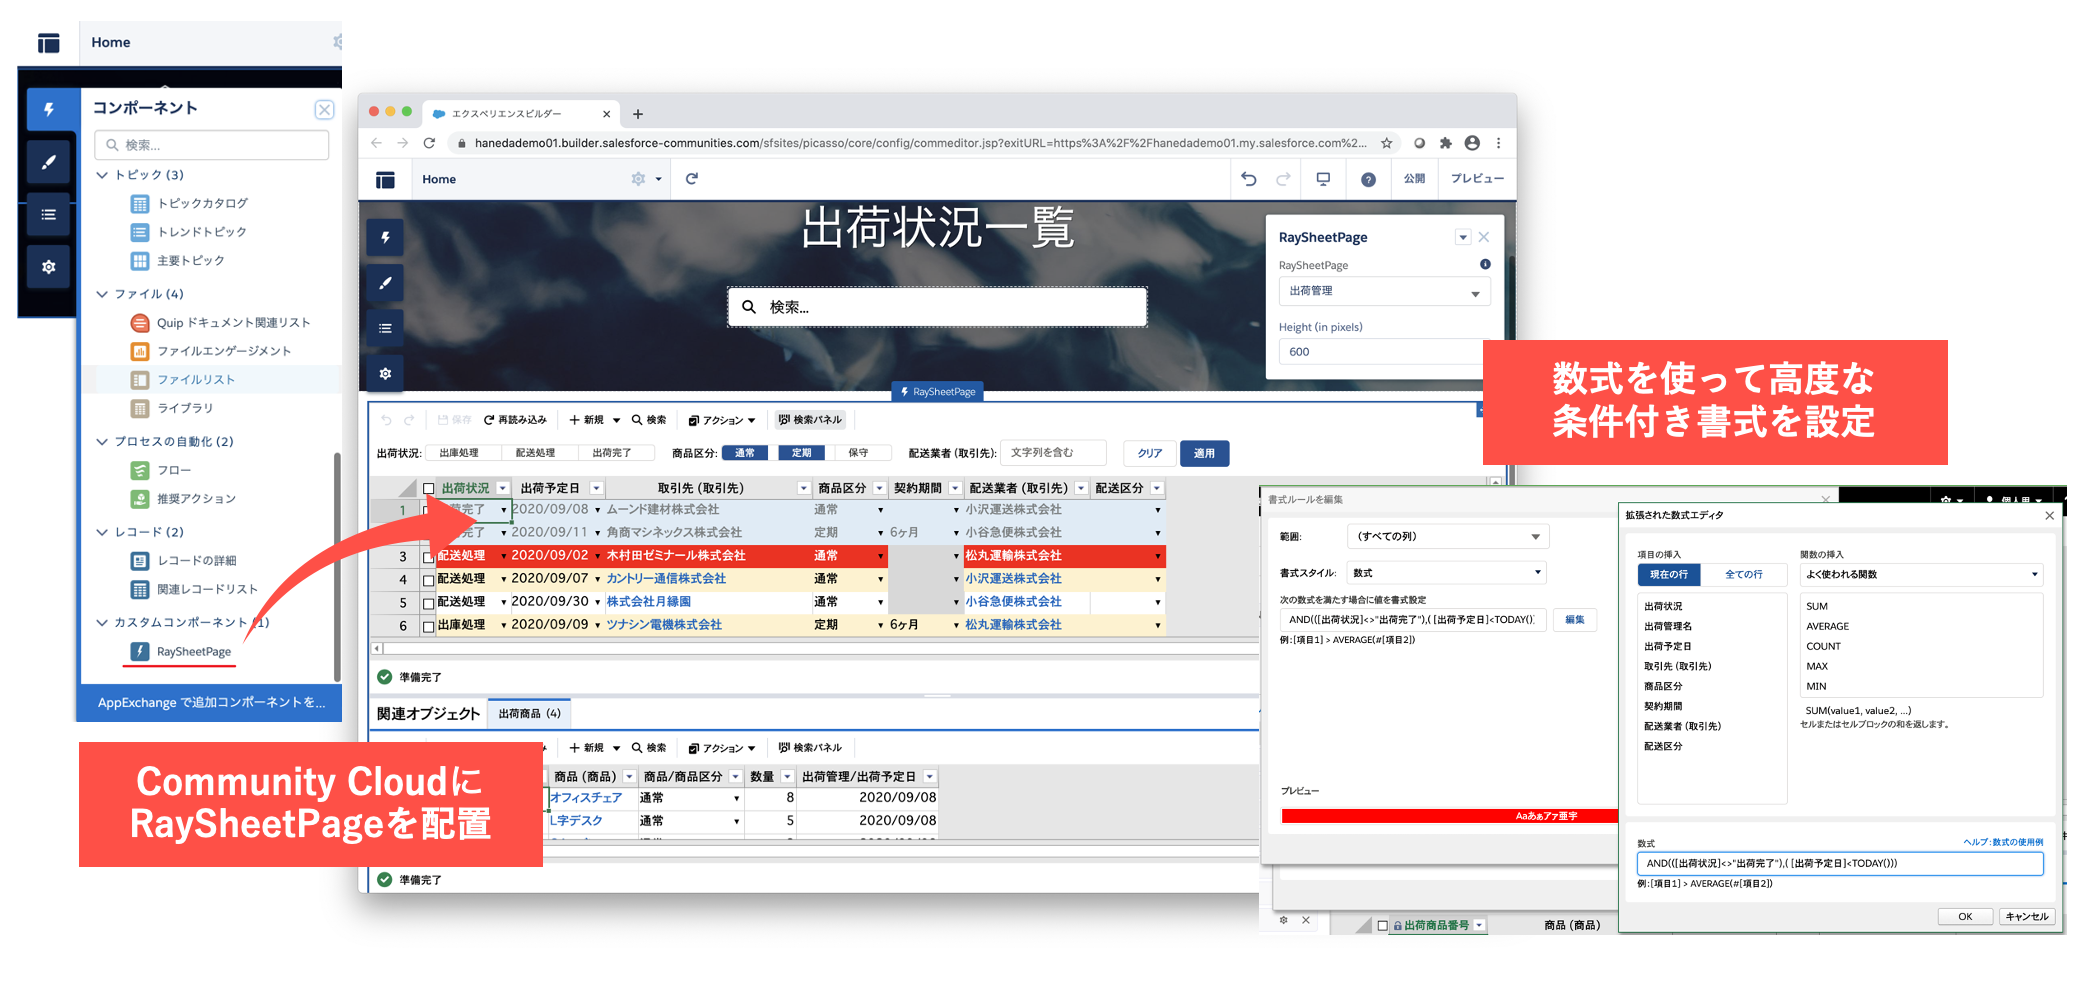Select ファイルリスト component in tree

point(195,380)
